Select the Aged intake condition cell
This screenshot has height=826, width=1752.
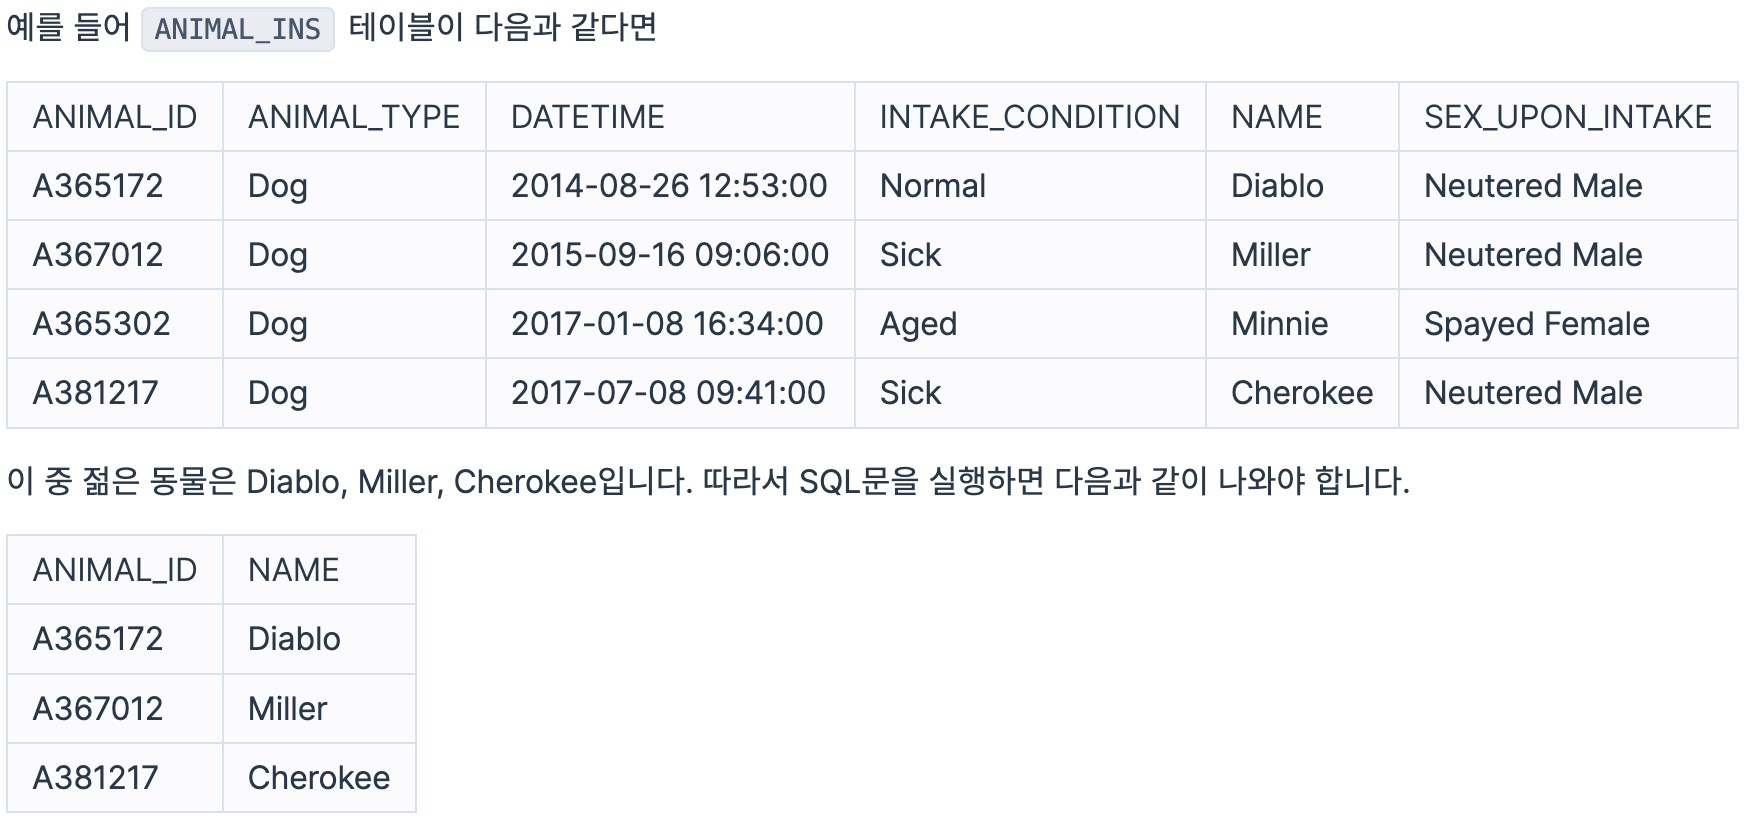[x=1030, y=324]
